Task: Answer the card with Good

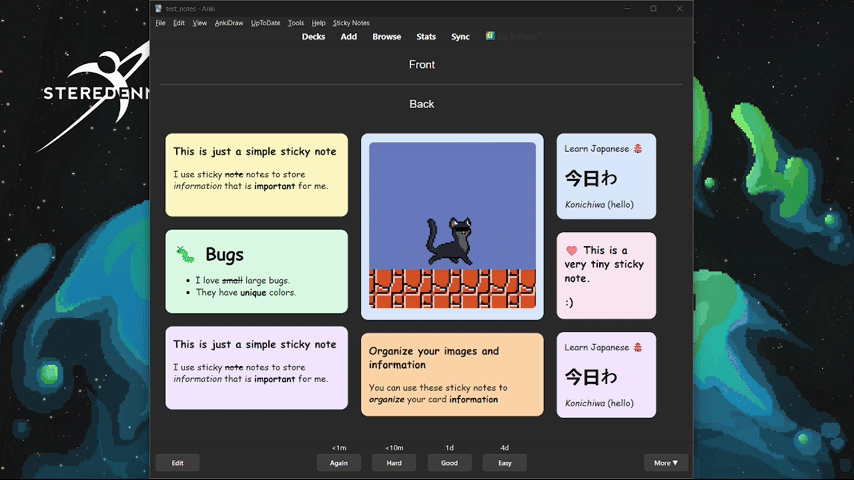Action: click(449, 463)
